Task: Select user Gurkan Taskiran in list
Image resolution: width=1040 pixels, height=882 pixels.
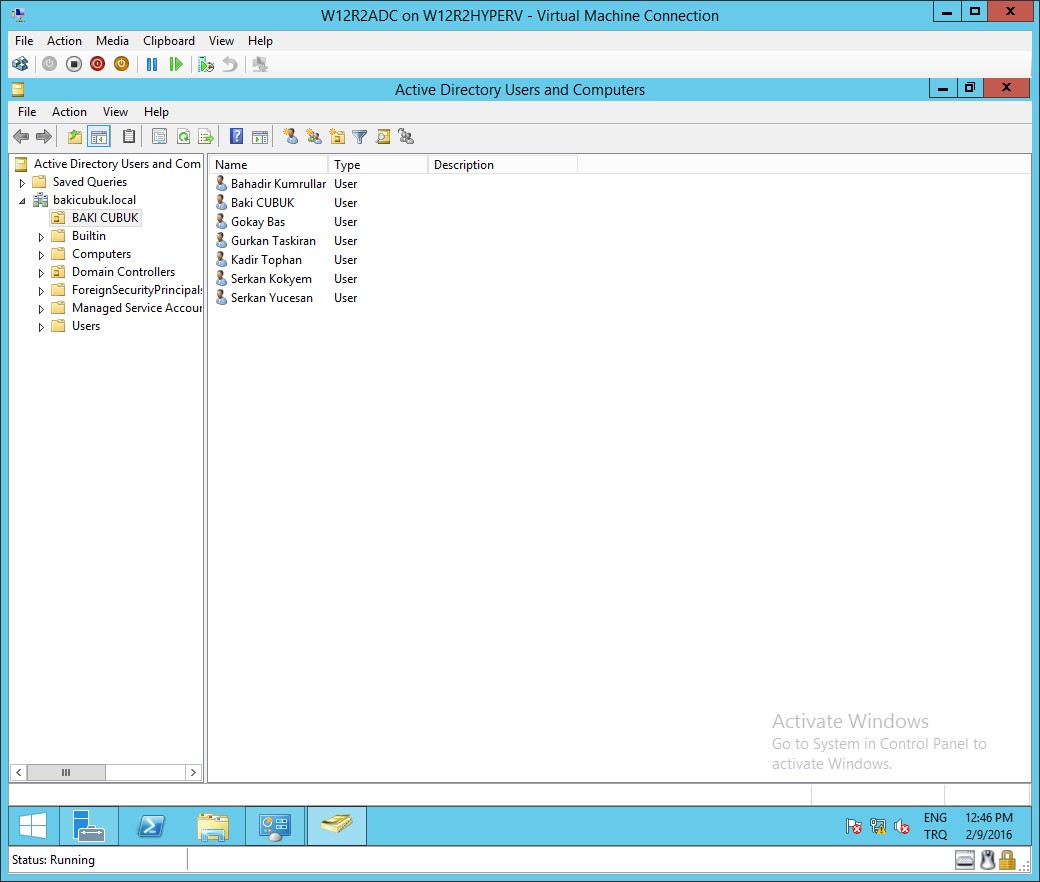Action: pyautogui.click(x=273, y=241)
